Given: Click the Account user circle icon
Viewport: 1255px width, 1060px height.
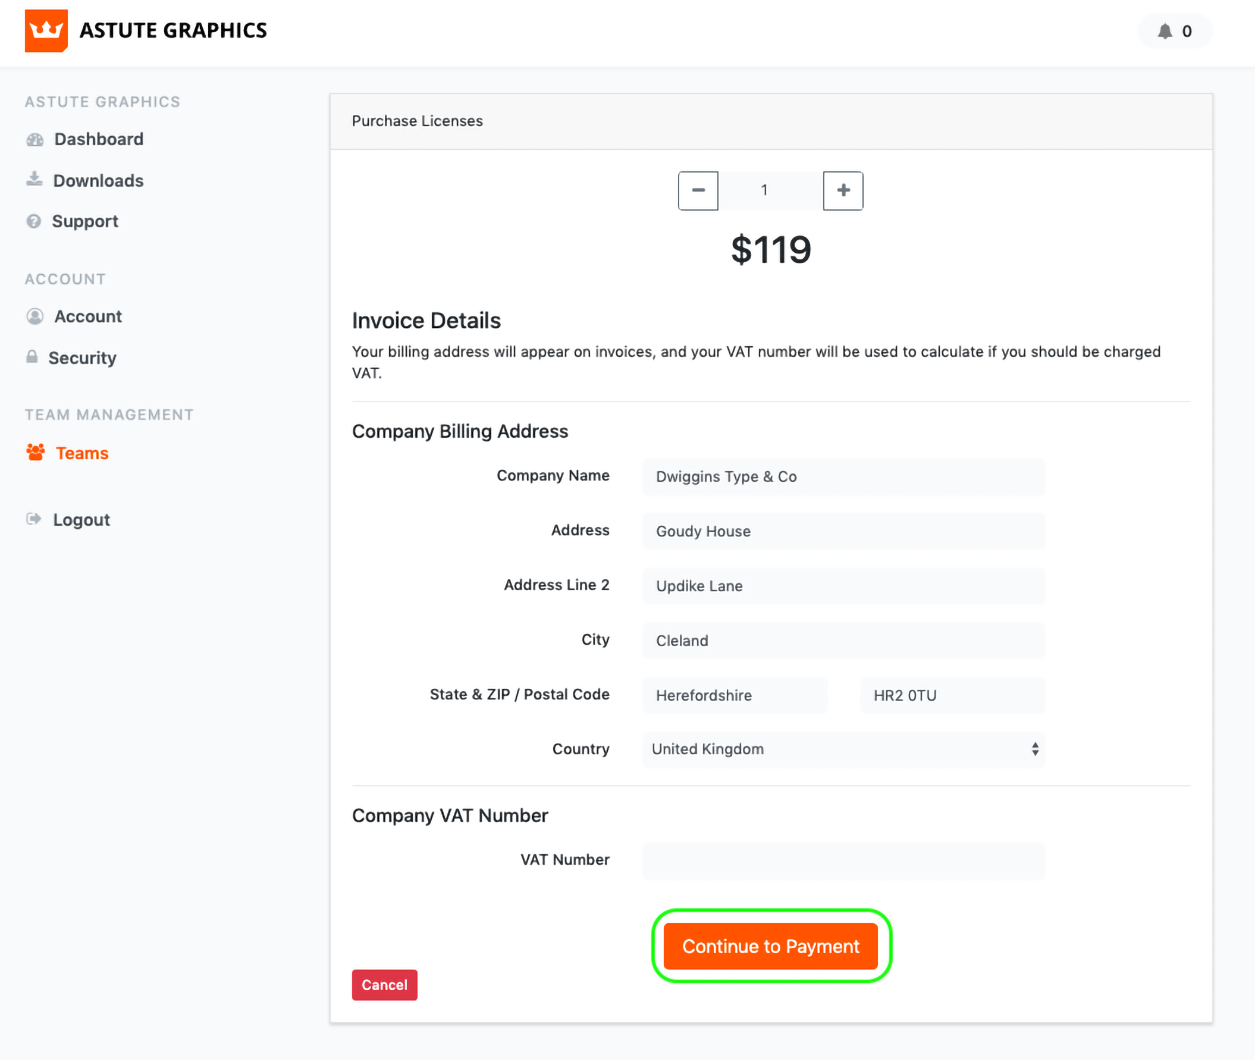Looking at the screenshot, I should (35, 316).
